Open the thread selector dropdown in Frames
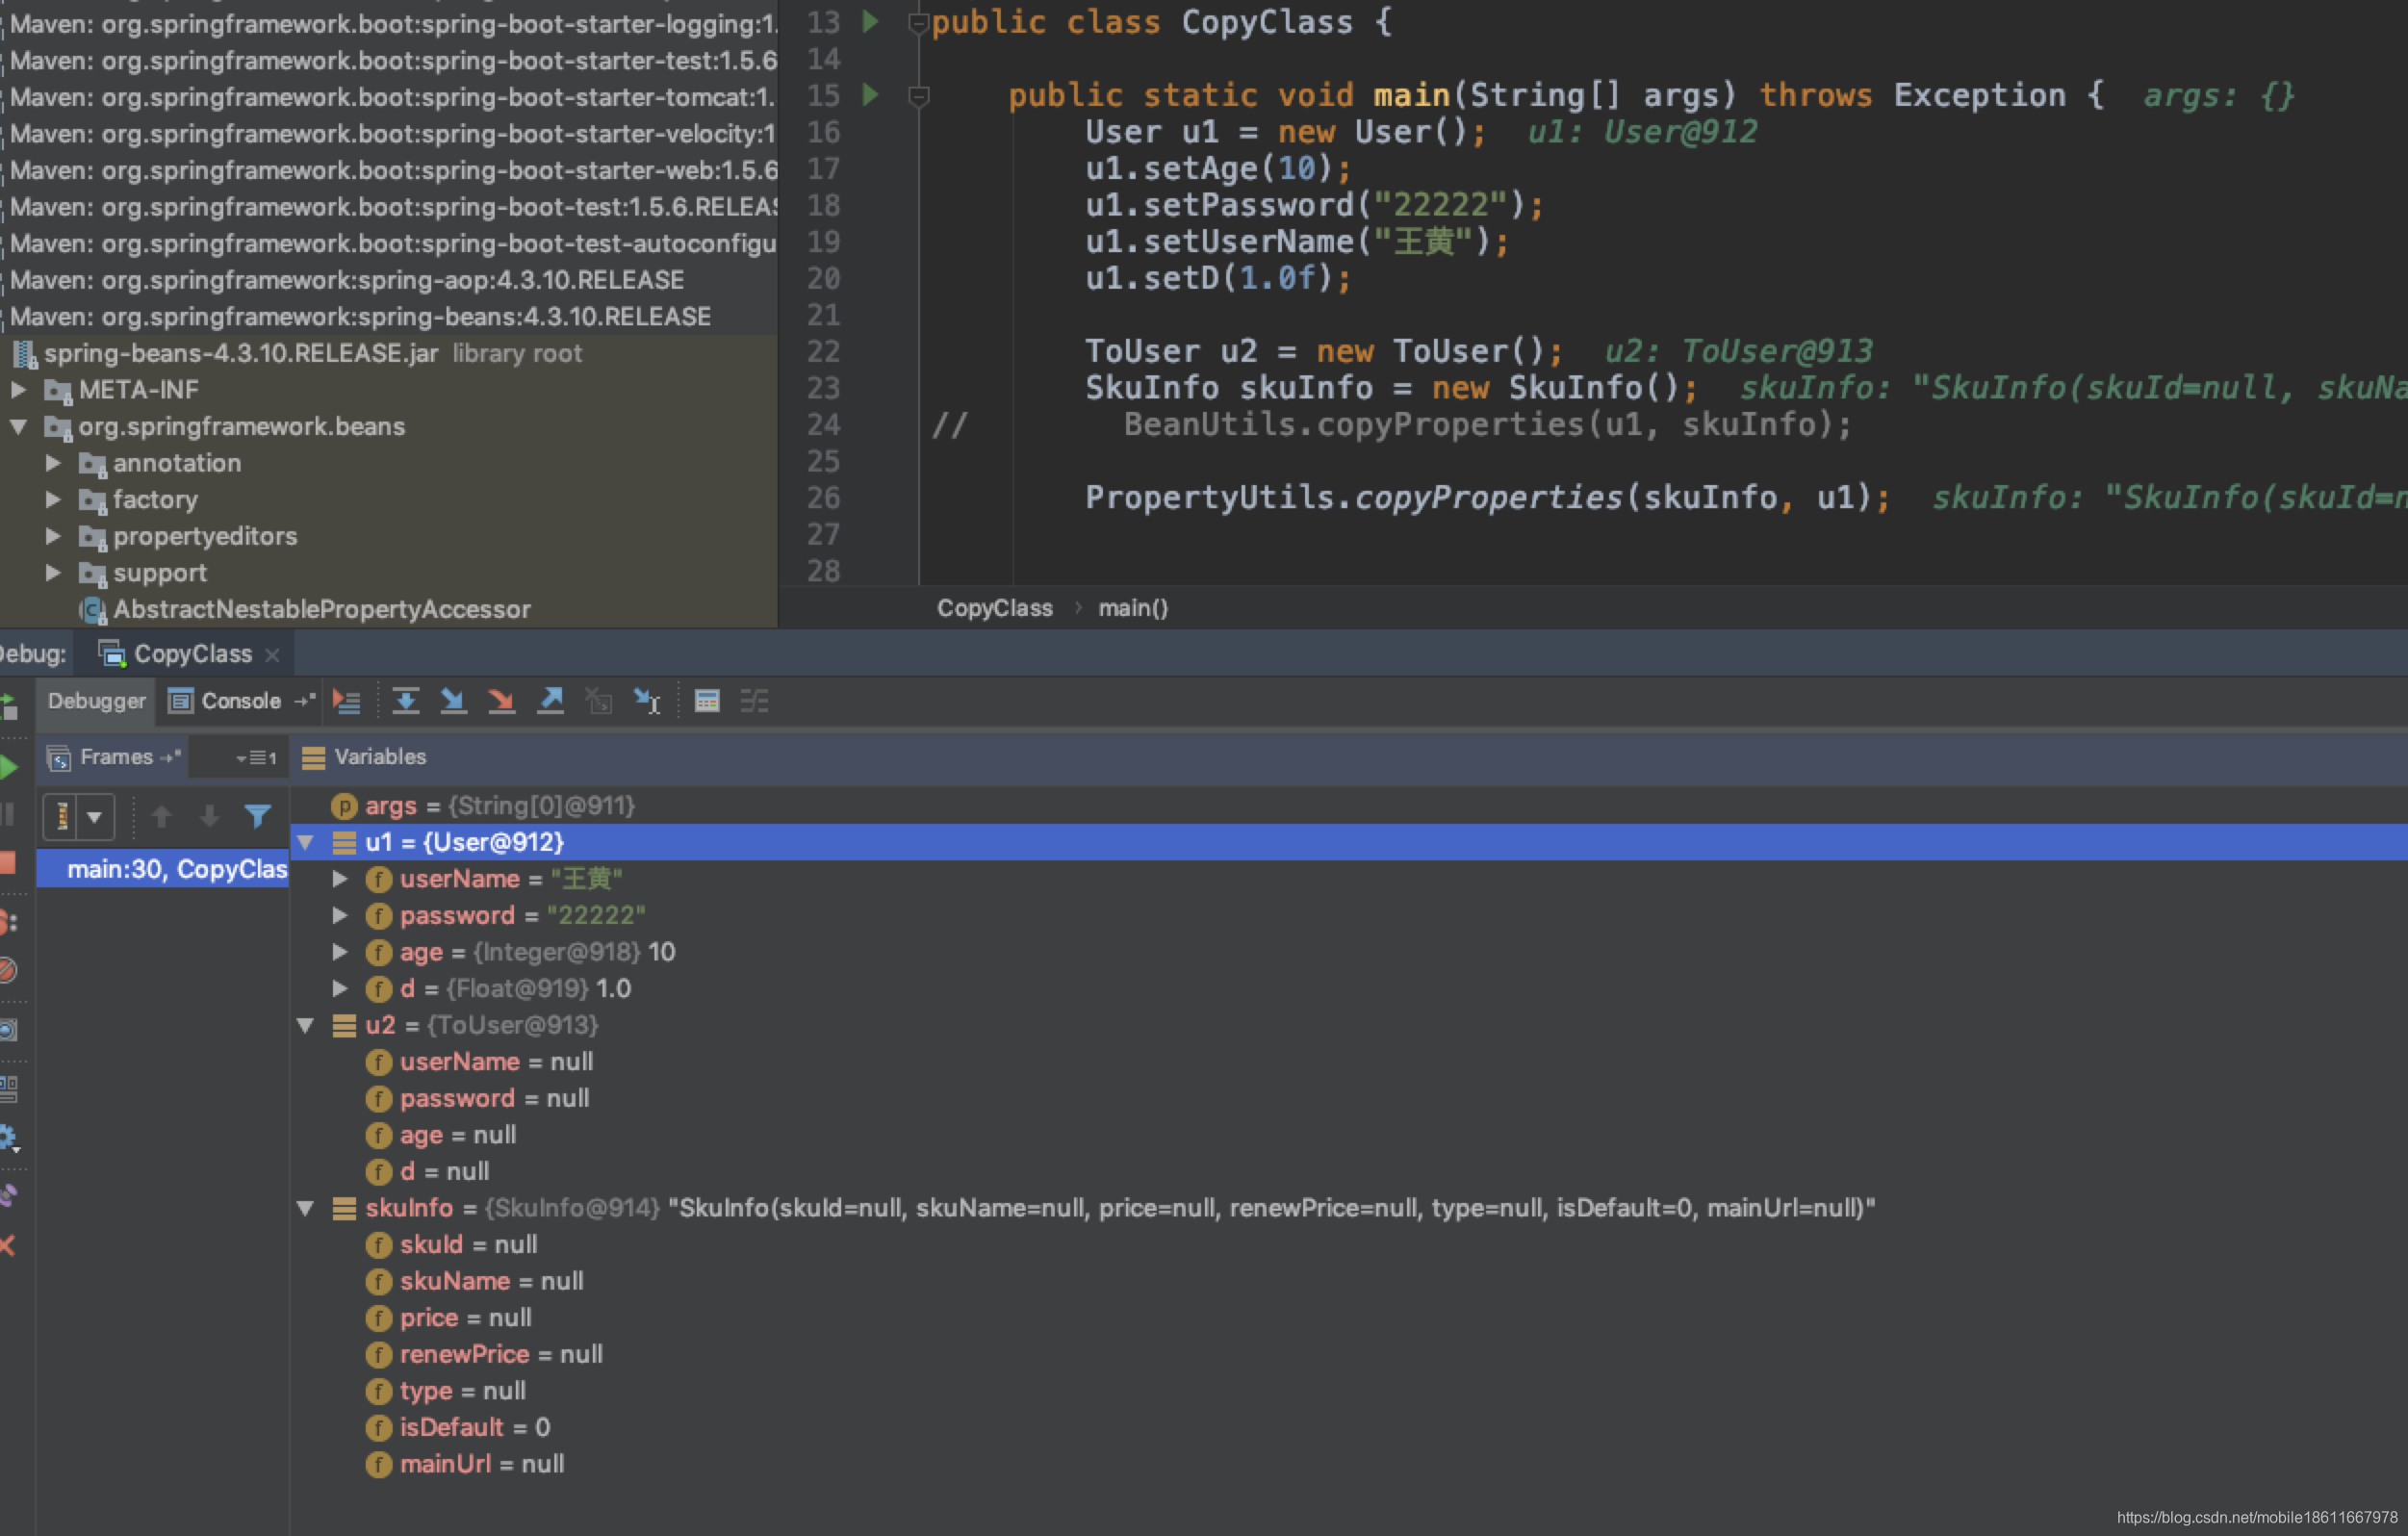Viewport: 2408px width, 1536px height. (x=94, y=817)
